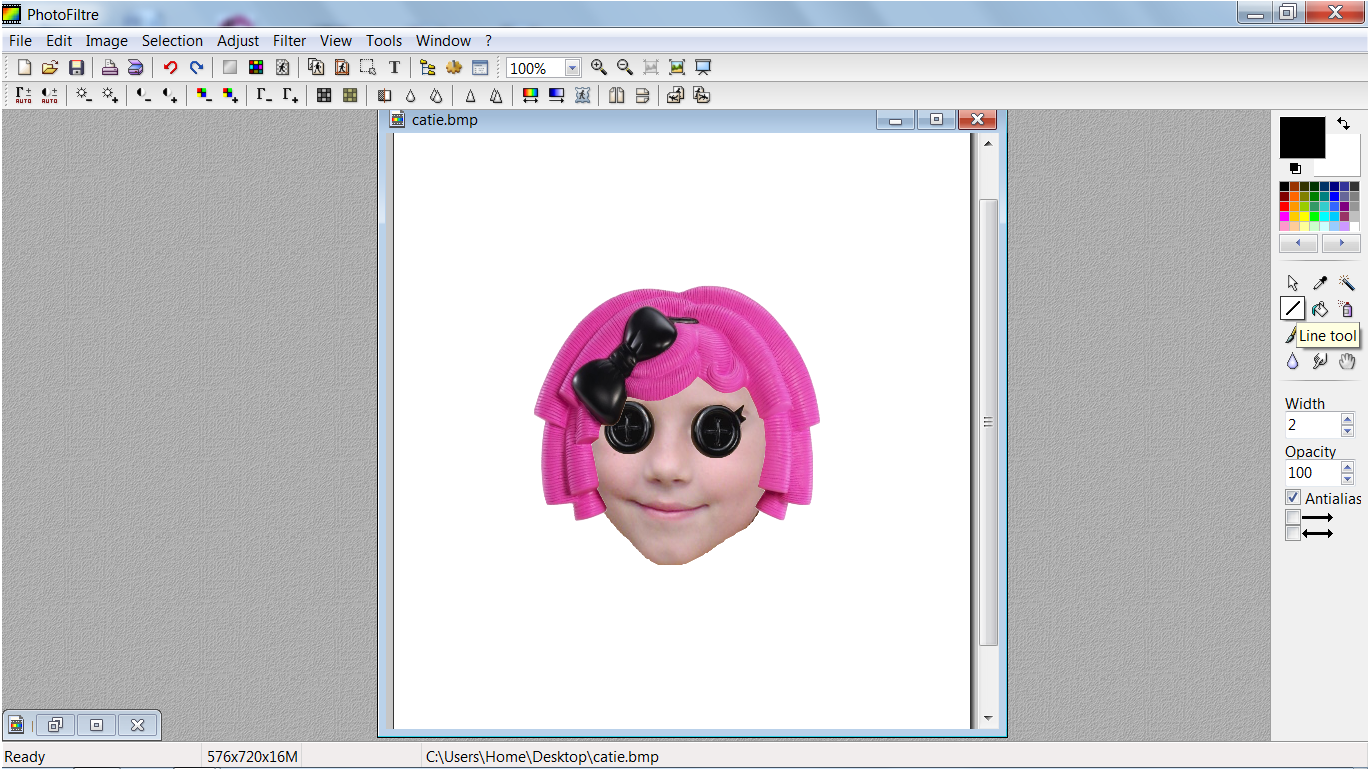Toggle the Antialias checkbox

(1293, 497)
